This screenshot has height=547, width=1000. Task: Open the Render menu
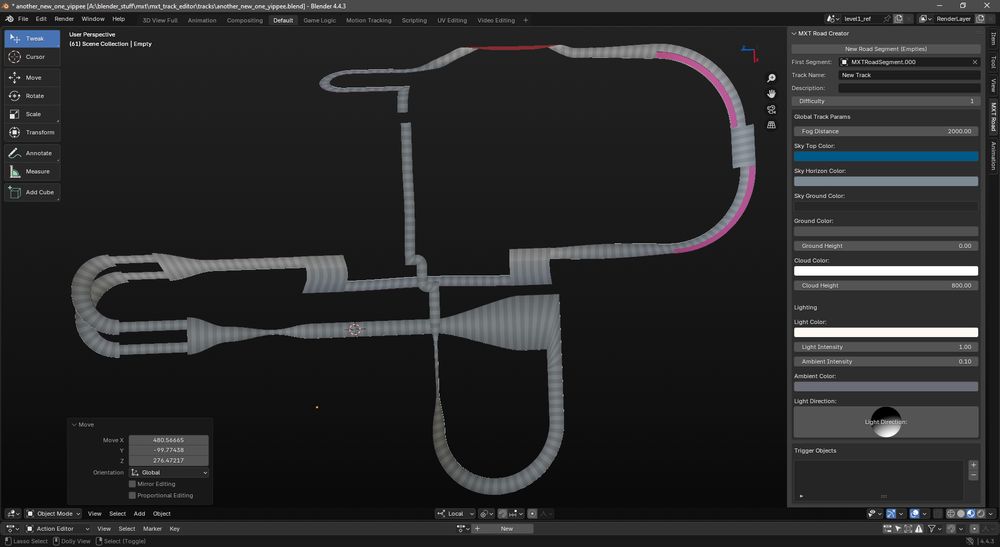pyautogui.click(x=64, y=19)
